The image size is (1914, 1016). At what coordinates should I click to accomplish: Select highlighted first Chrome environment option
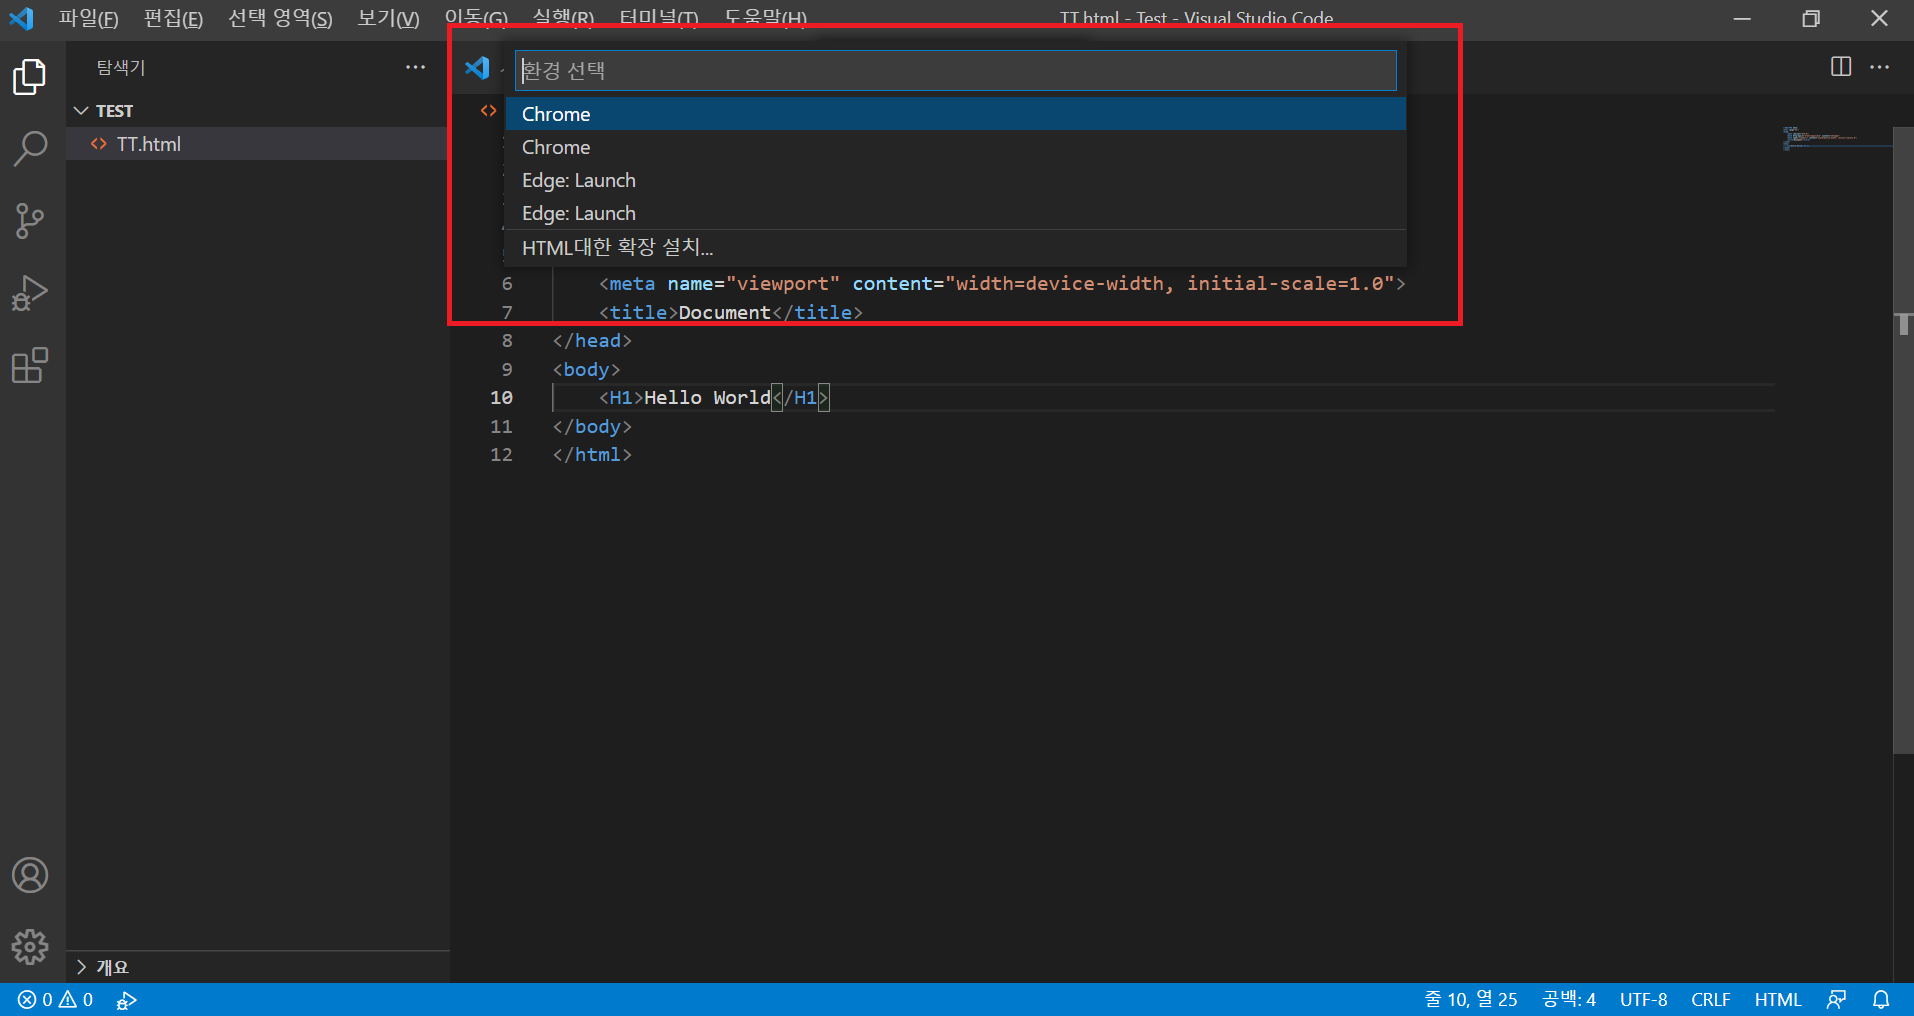point(956,114)
